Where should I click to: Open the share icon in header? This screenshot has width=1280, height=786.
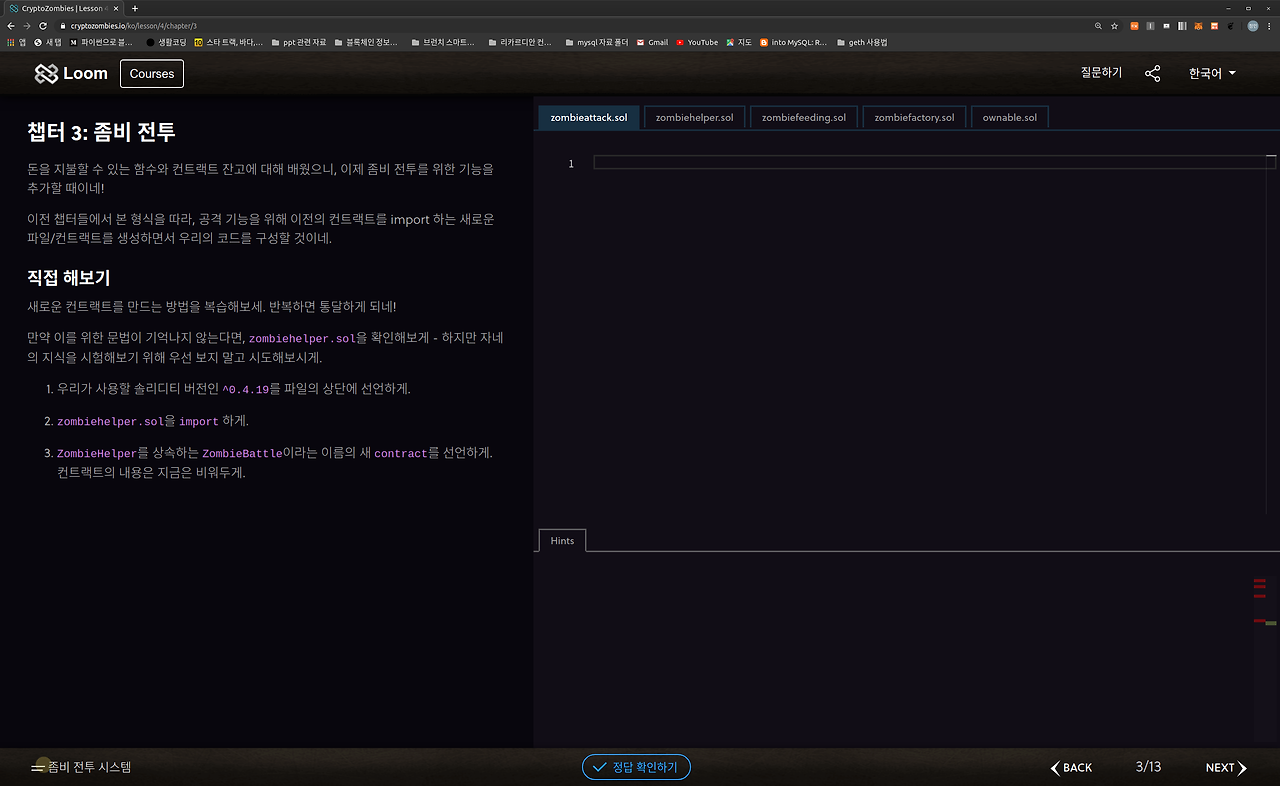click(1153, 73)
